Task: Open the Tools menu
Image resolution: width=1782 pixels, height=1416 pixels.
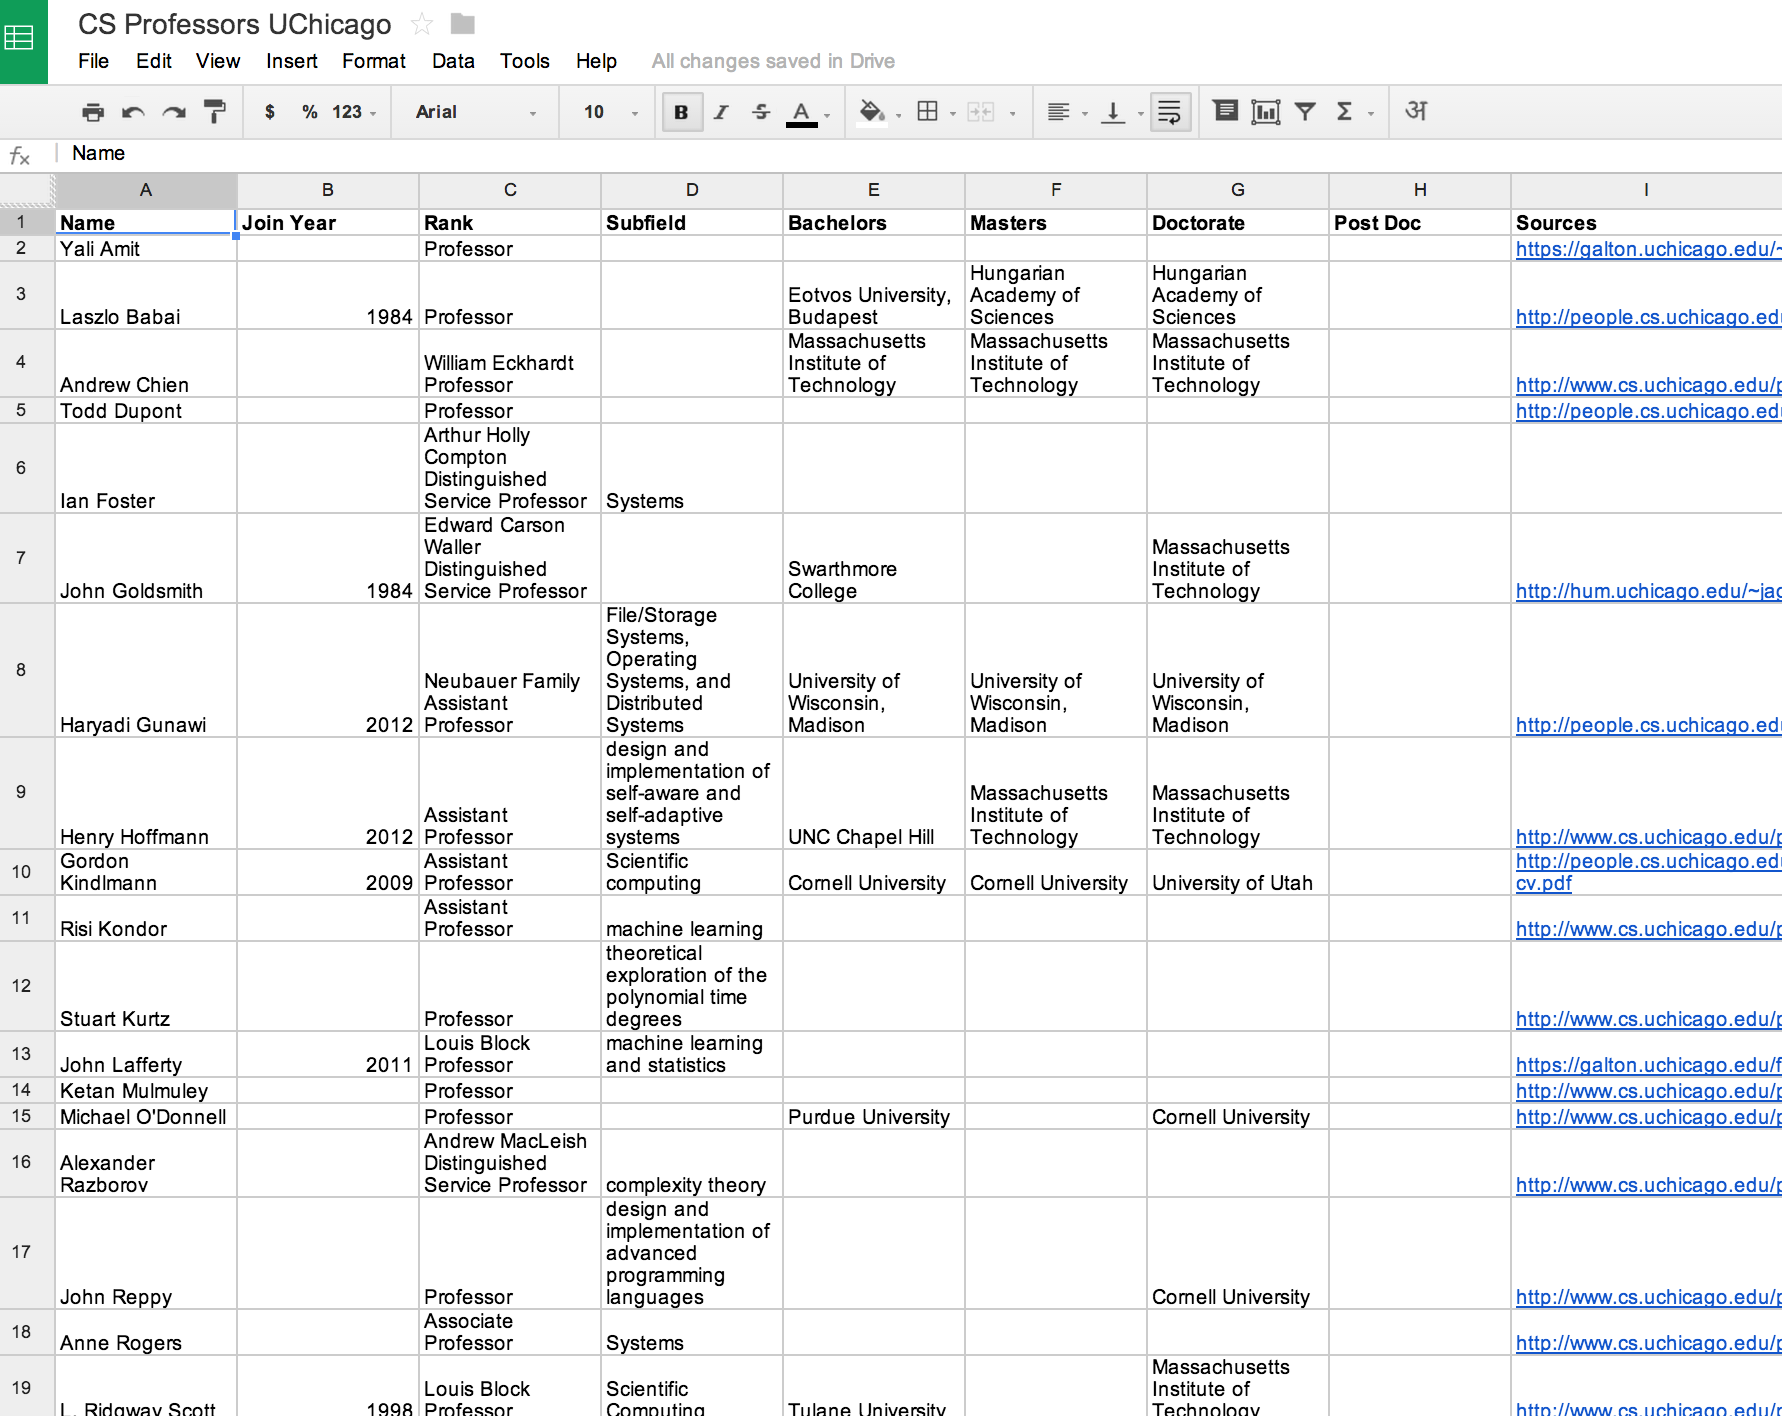Action: tap(525, 61)
